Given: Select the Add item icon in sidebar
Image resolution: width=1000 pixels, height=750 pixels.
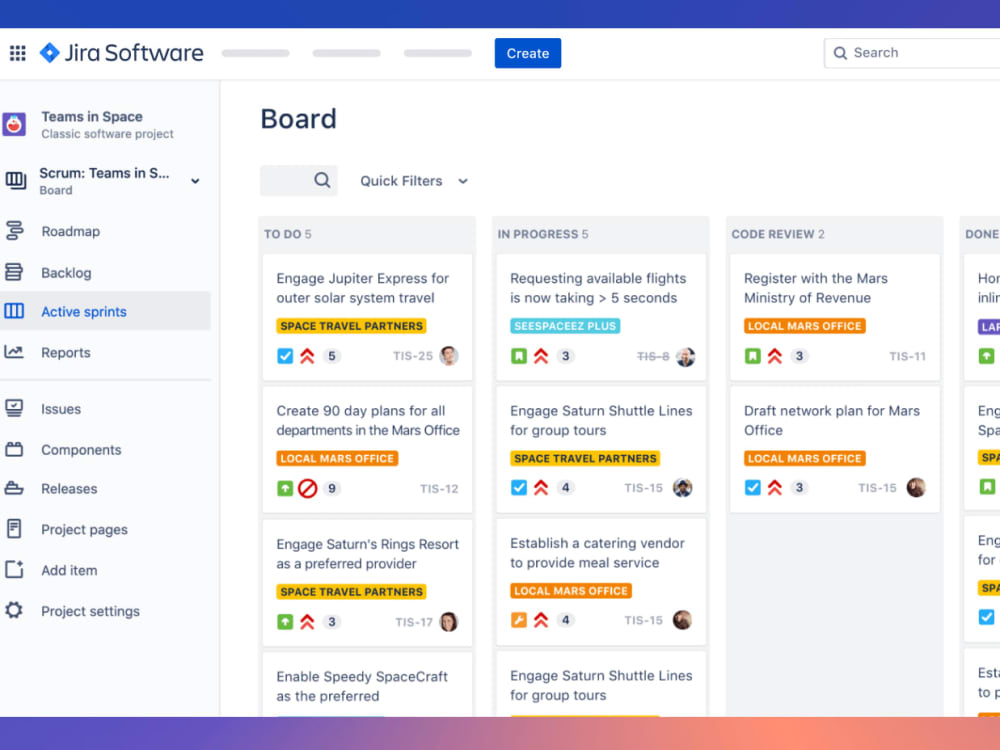Looking at the screenshot, I should (17, 570).
